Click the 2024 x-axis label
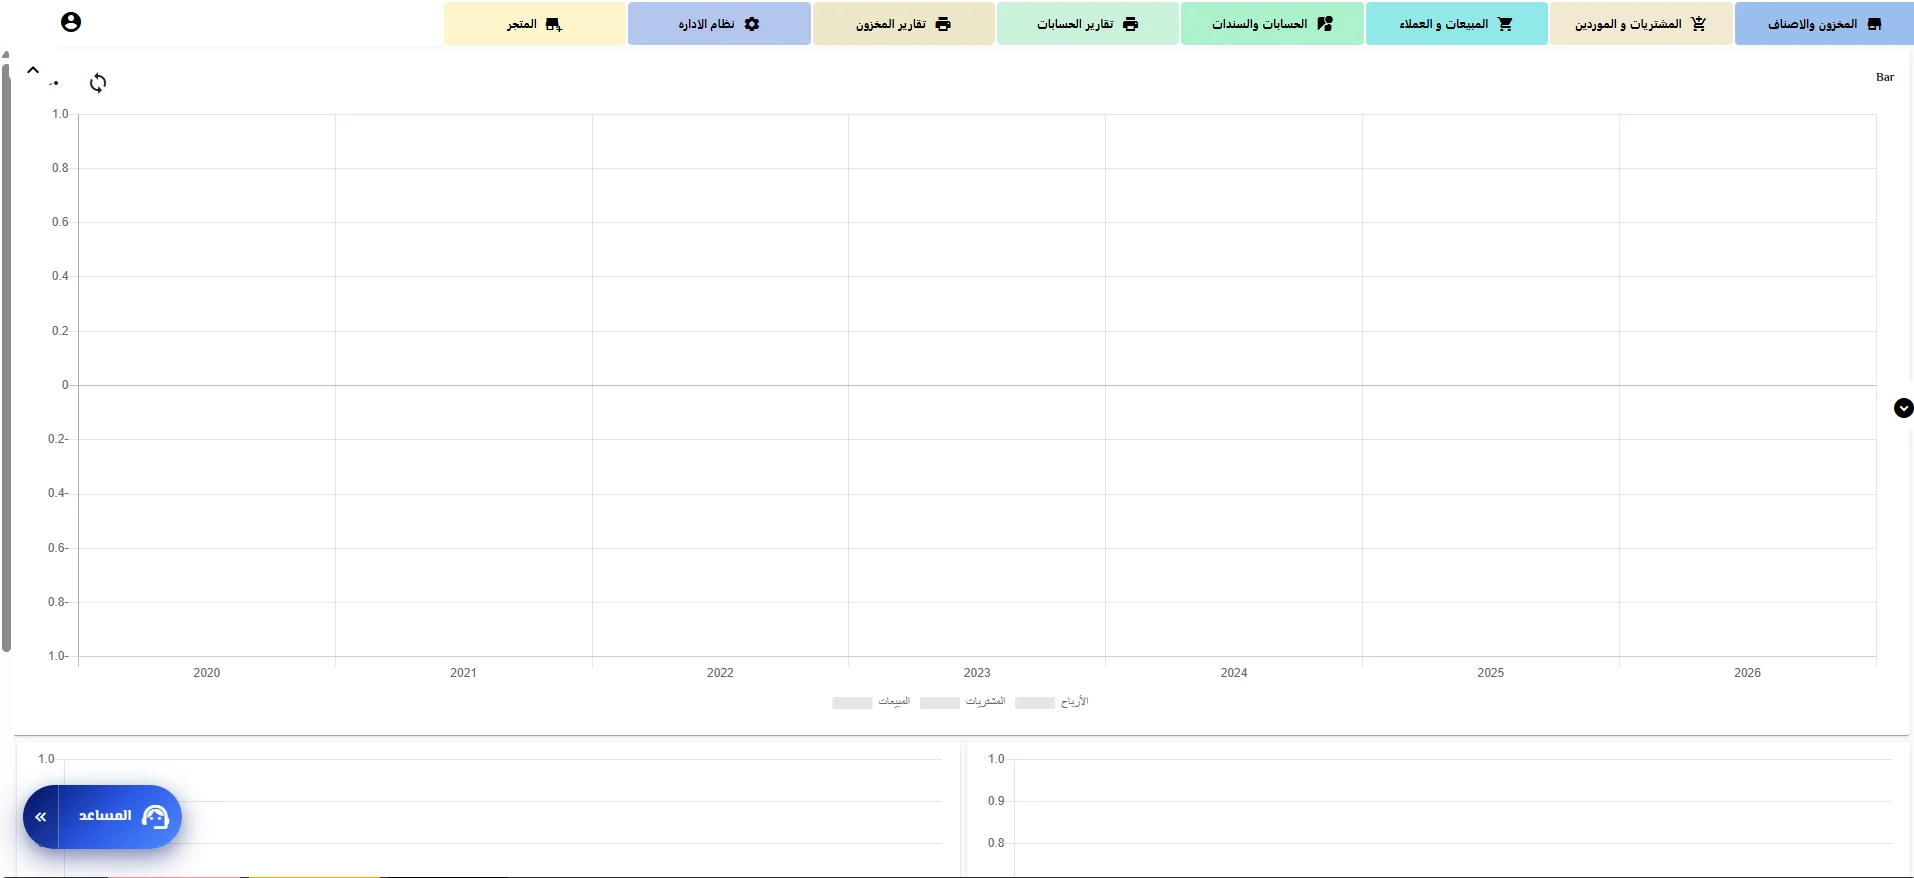Screen dimensions: 1914x878 click(1234, 673)
